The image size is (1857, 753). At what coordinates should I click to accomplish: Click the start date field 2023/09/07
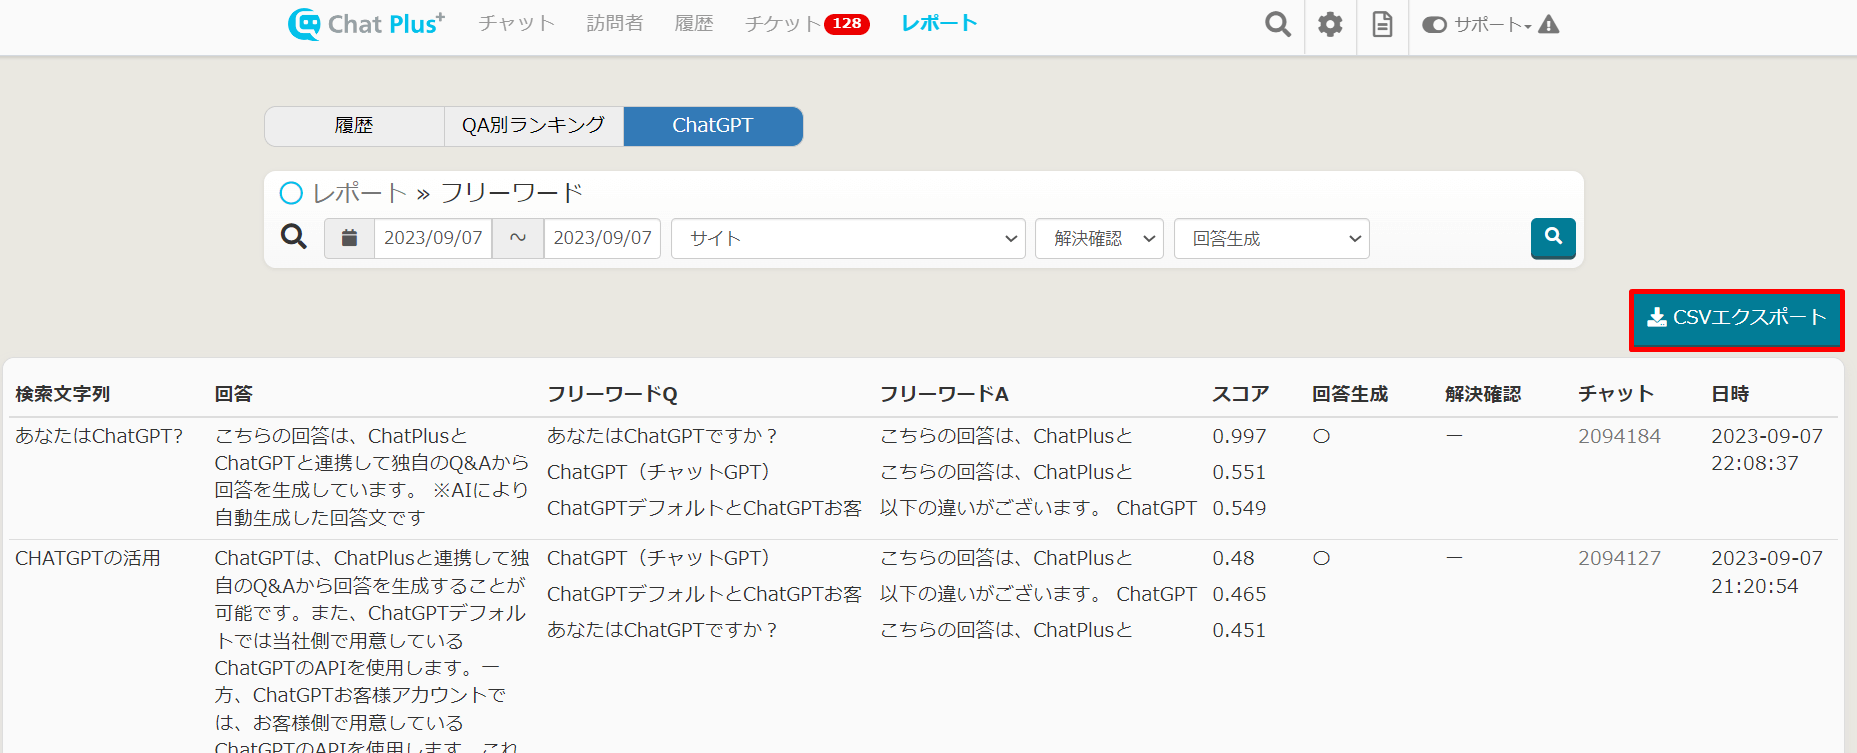tap(433, 238)
